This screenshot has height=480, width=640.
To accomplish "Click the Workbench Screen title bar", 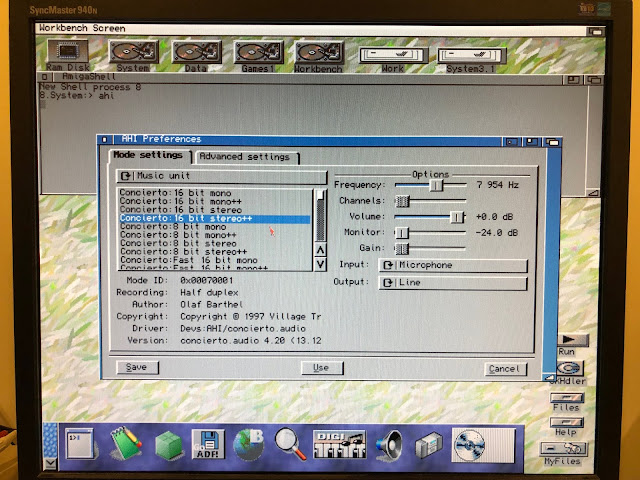I will (310, 29).
